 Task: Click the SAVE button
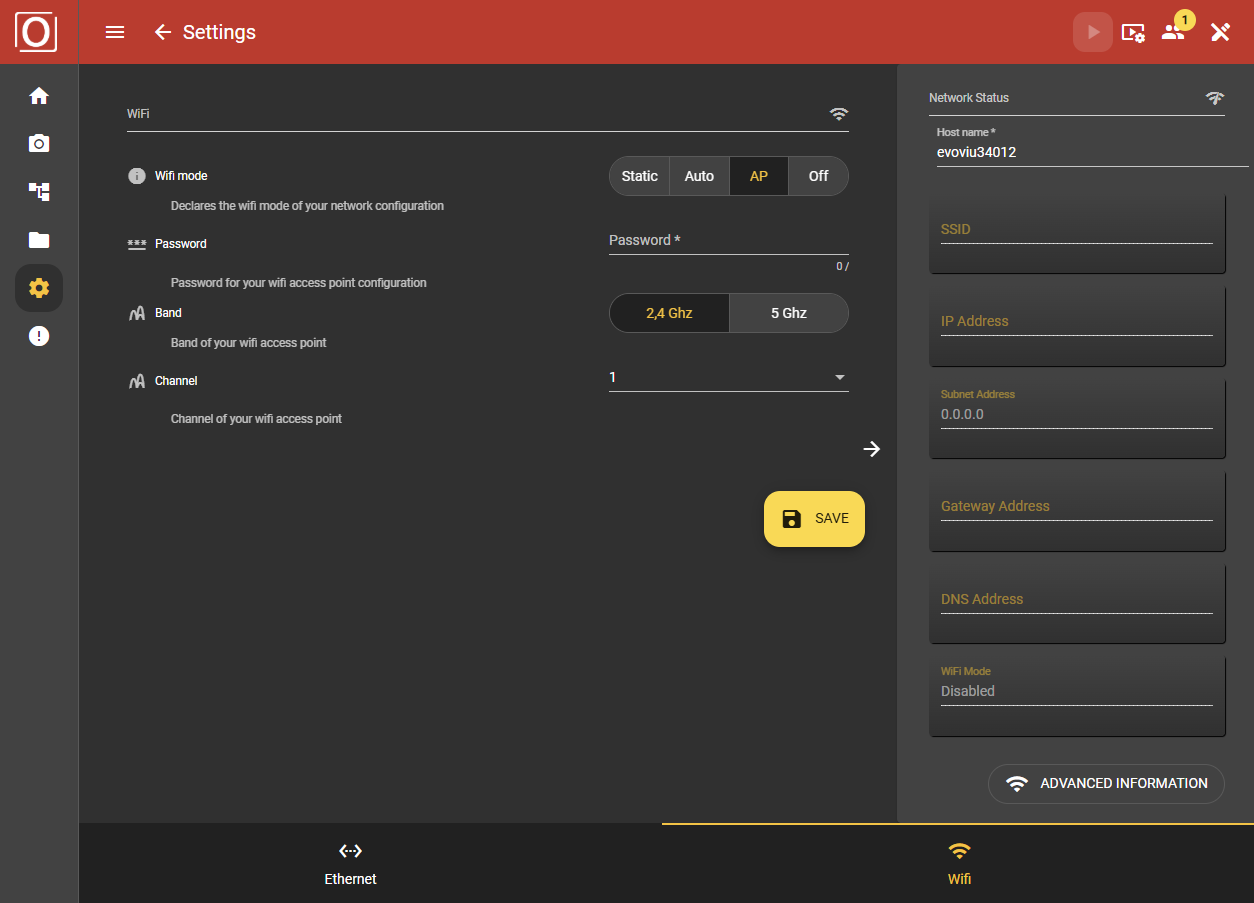pos(814,519)
